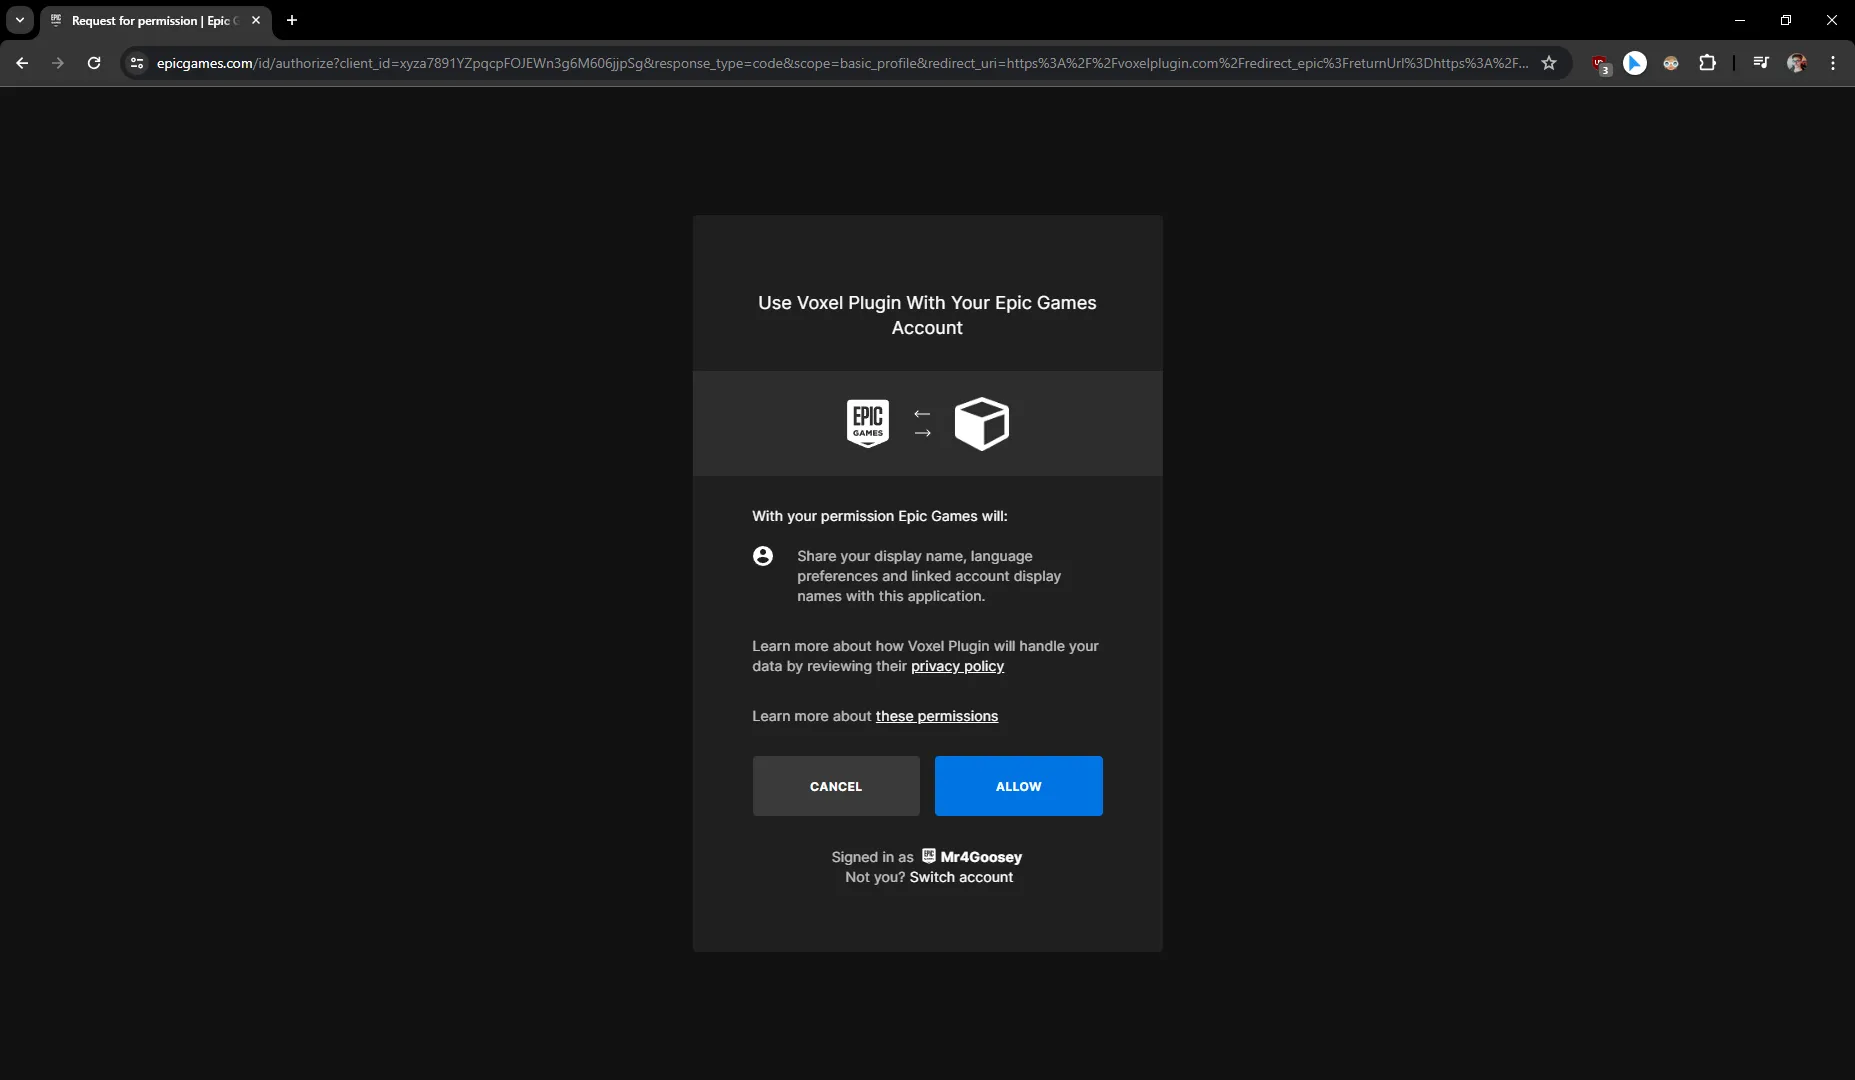Click the Voxel Plugin cube logo
The width and height of the screenshot is (1855, 1080).
coord(981,424)
